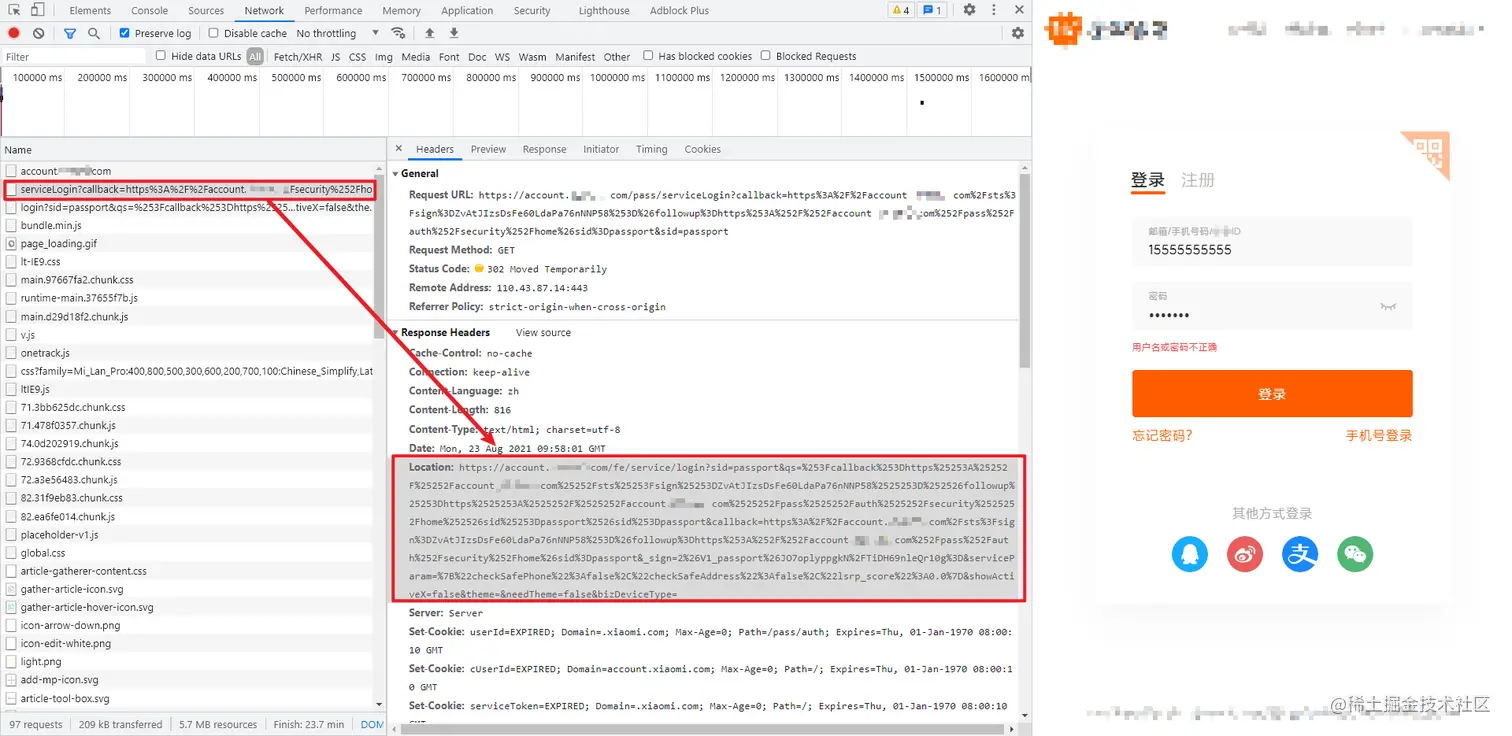This screenshot has height=736, width=1512.
Task: Select the All filter type
Action: (255, 57)
